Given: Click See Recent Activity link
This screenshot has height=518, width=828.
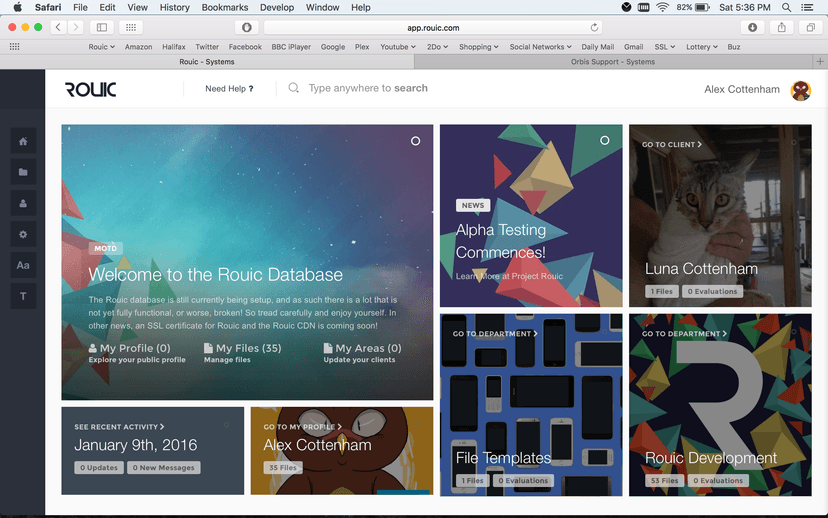Looking at the screenshot, I should [x=119, y=427].
